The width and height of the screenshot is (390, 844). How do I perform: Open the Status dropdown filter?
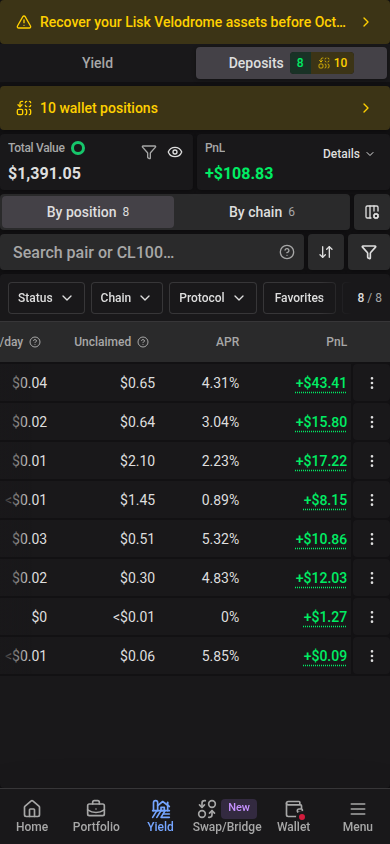(46, 298)
